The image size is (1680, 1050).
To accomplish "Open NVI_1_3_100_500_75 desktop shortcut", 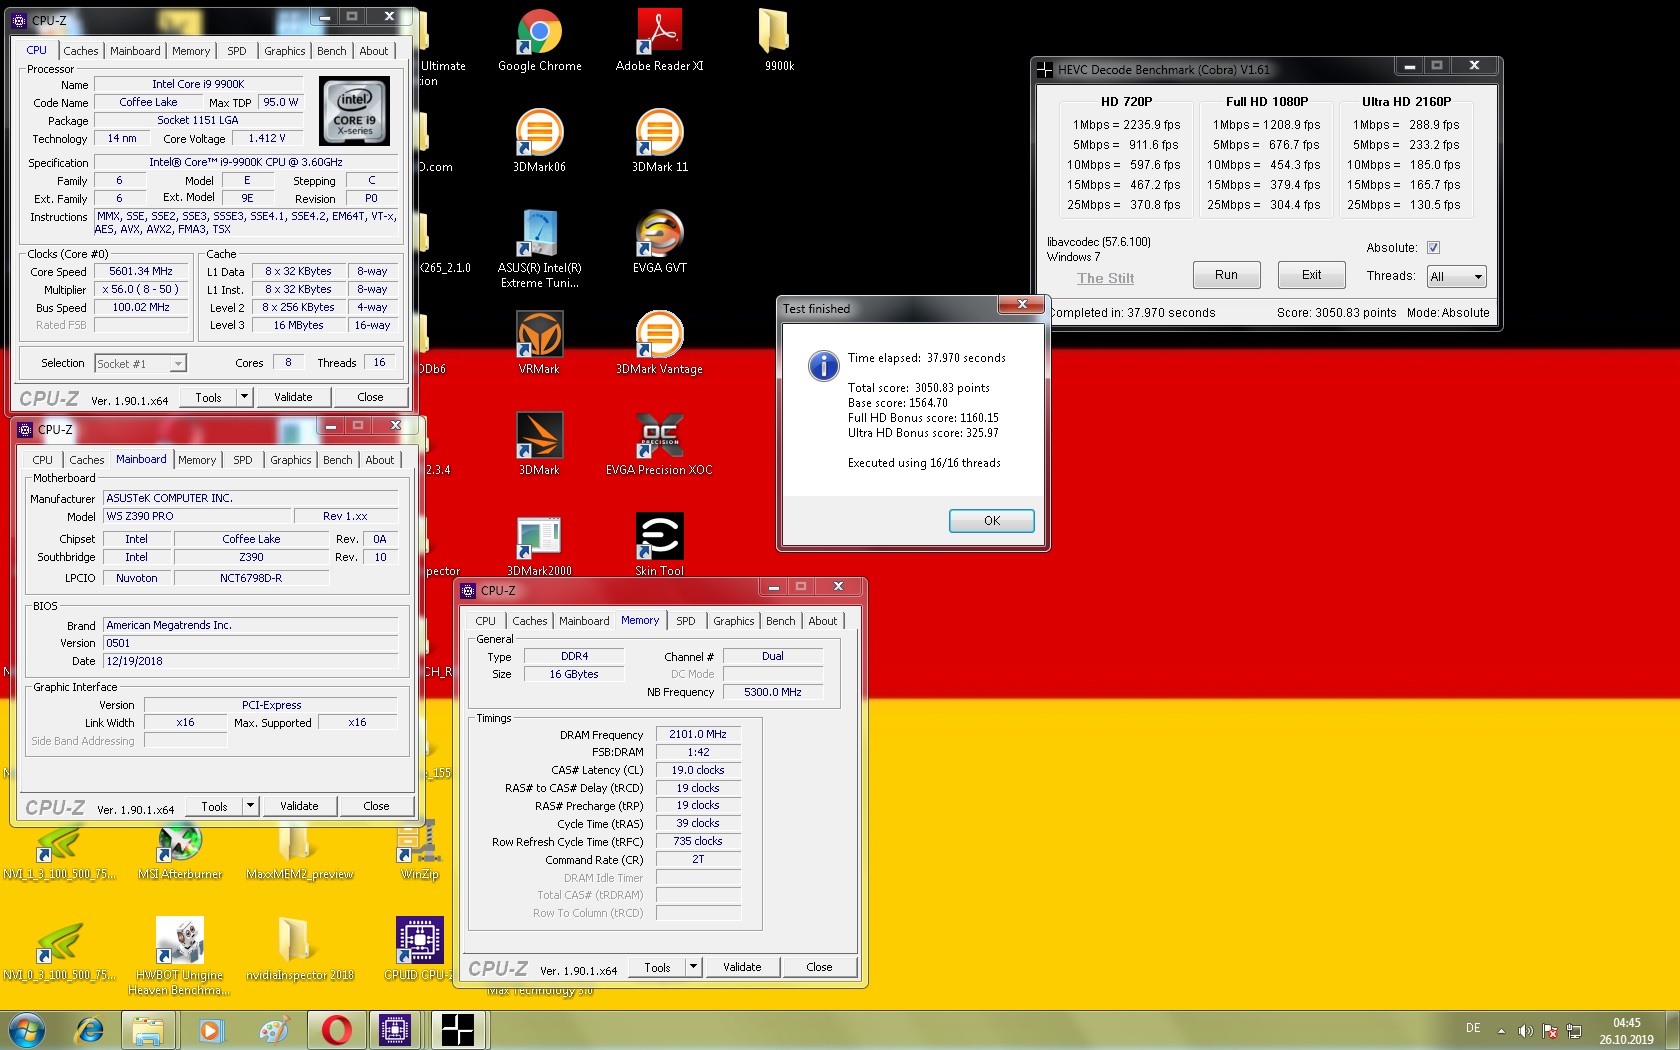I will pyautogui.click(x=60, y=850).
